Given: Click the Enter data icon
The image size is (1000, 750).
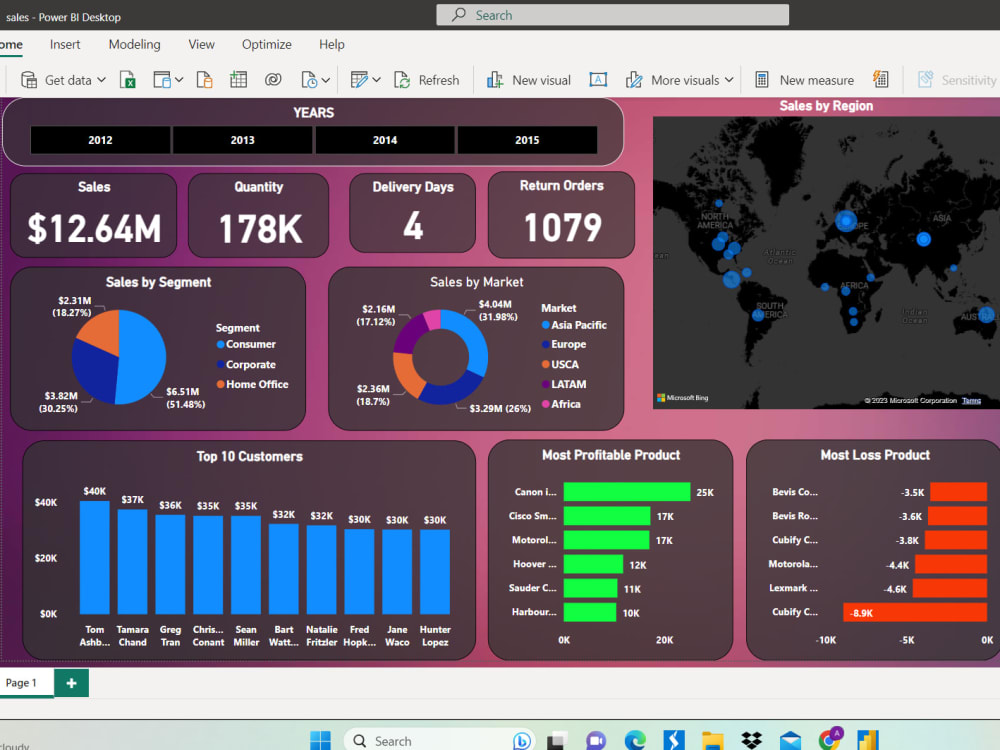Looking at the screenshot, I should point(238,78).
